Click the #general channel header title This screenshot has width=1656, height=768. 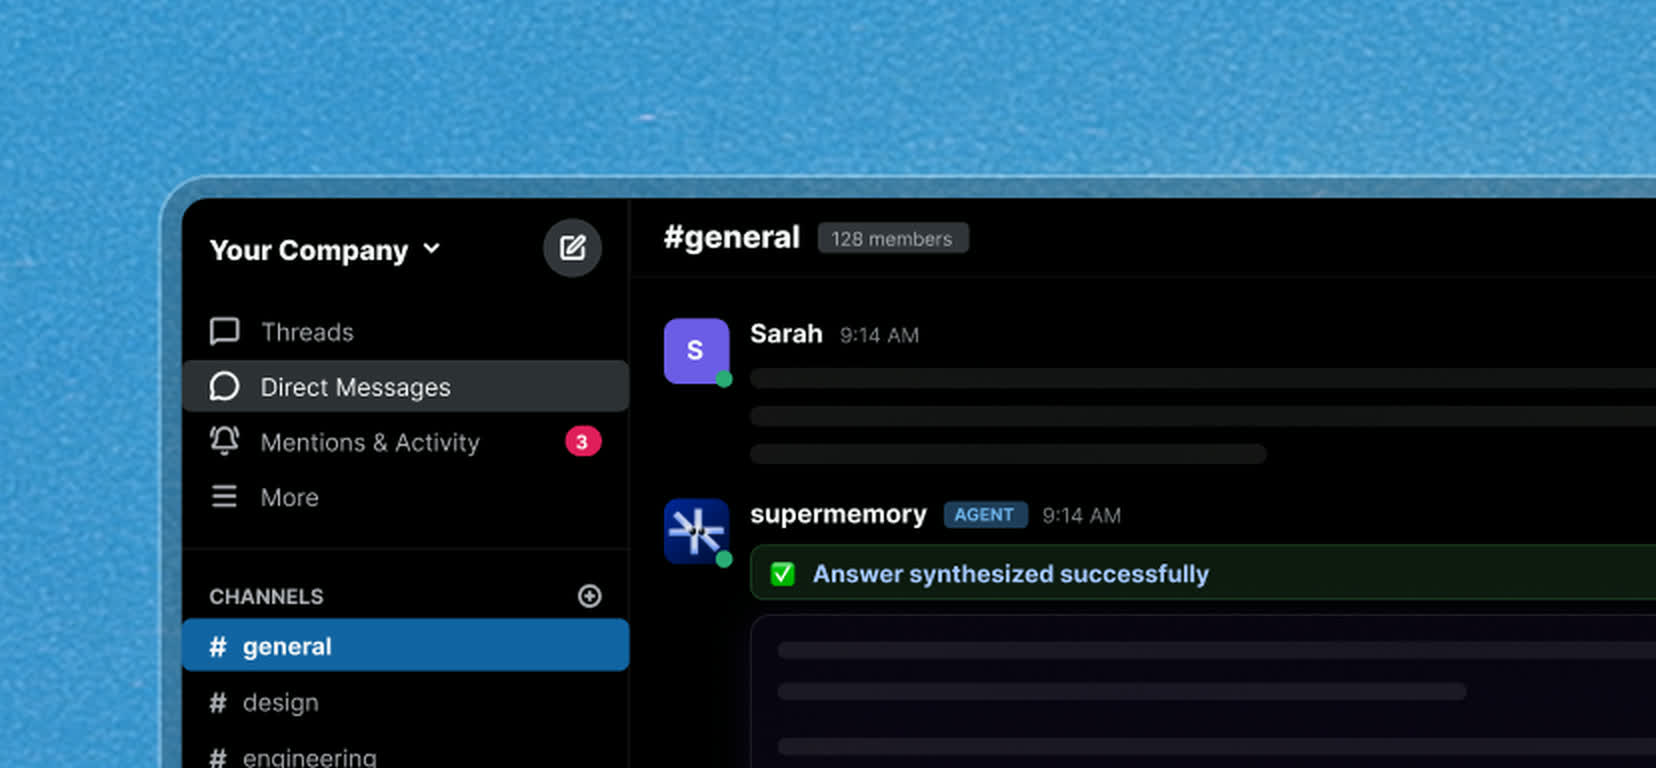(732, 238)
